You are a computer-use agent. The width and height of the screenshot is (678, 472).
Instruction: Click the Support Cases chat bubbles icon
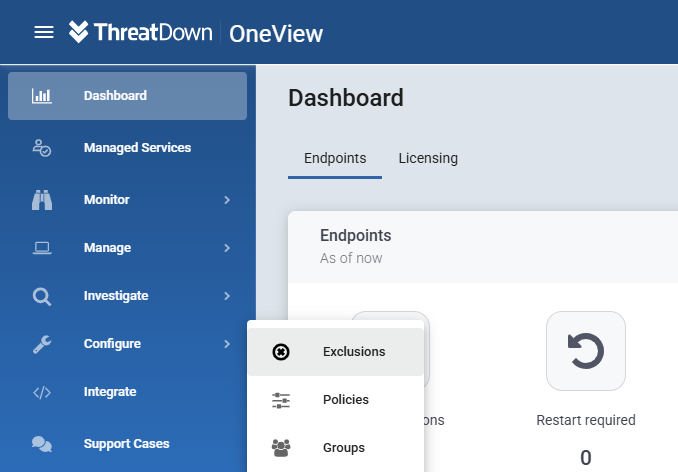coord(42,444)
